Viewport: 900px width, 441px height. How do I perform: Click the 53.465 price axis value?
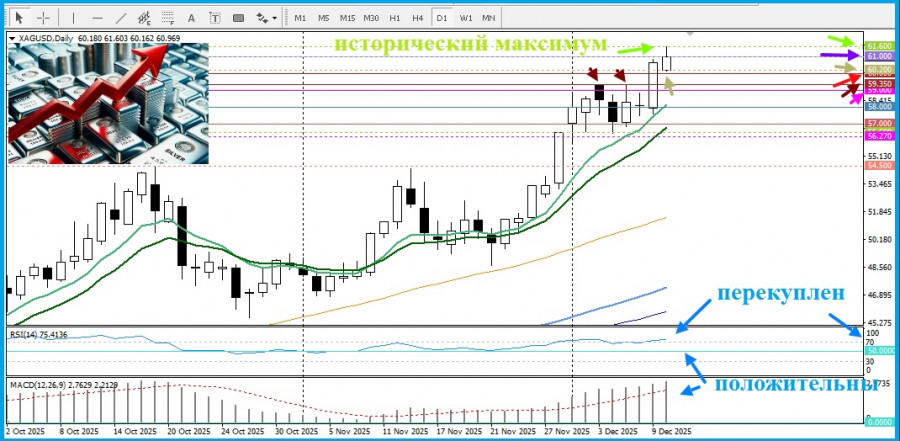tap(879, 184)
